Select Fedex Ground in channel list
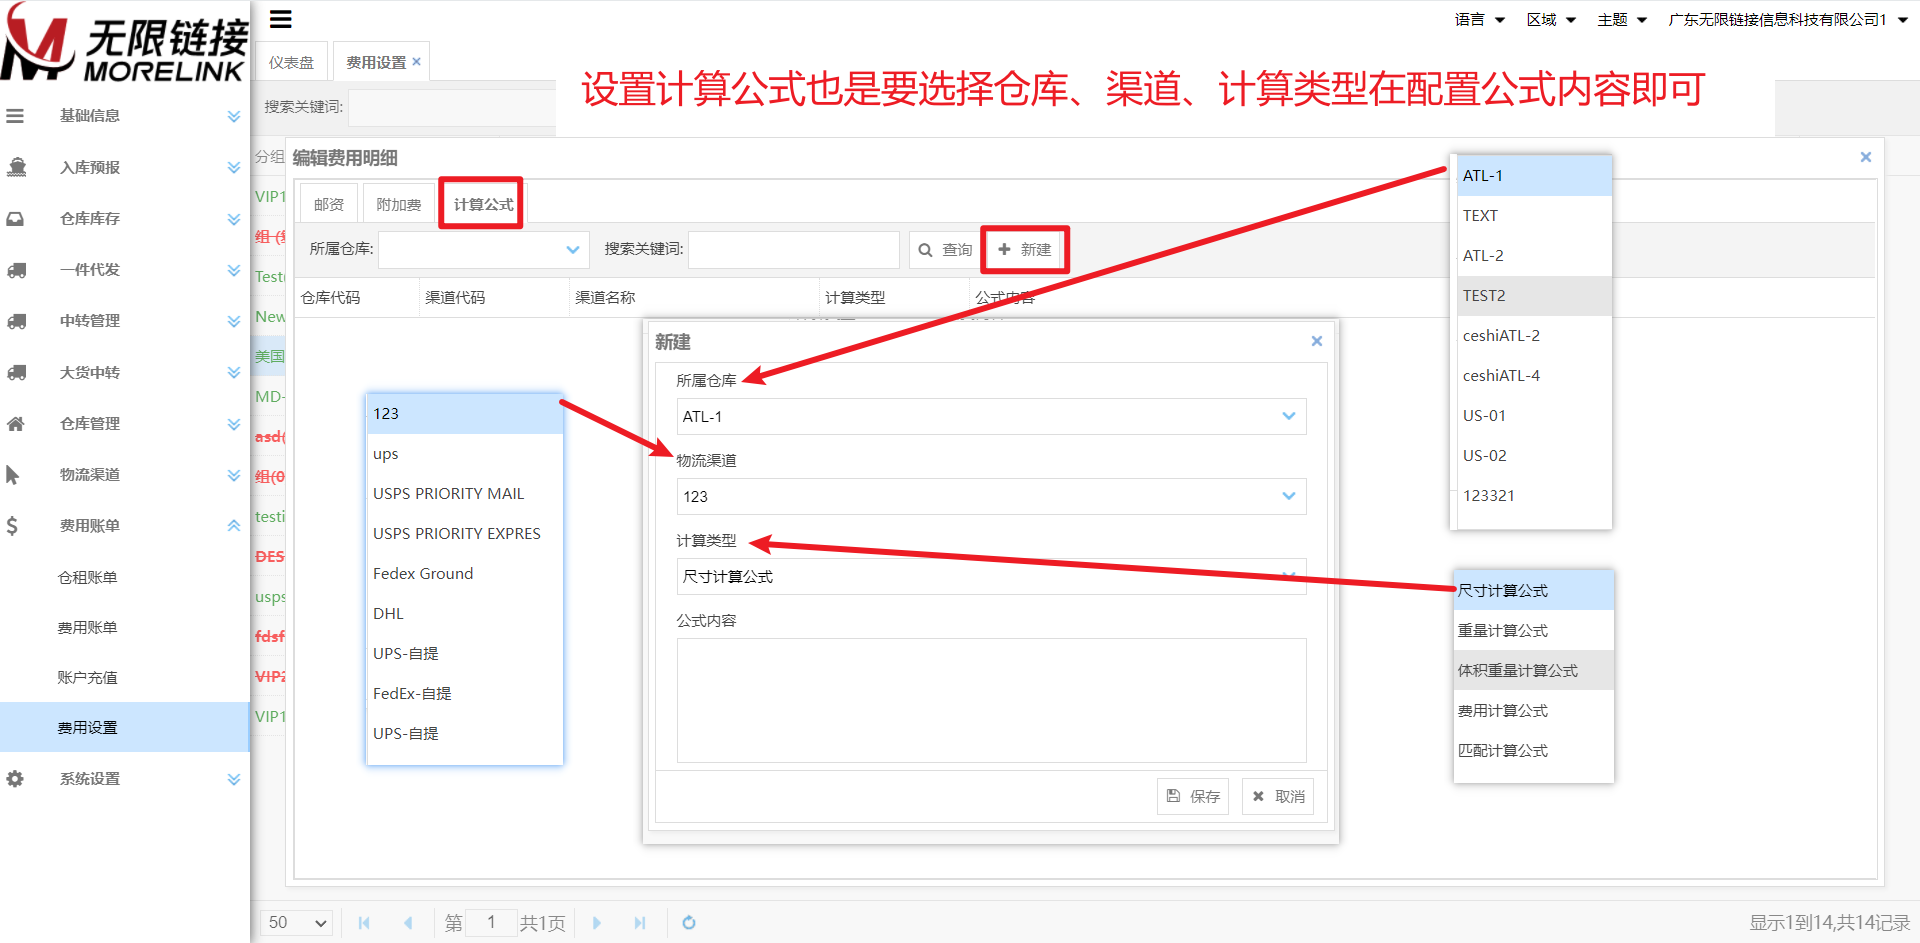Image resolution: width=1920 pixels, height=943 pixels. pyautogui.click(x=465, y=574)
